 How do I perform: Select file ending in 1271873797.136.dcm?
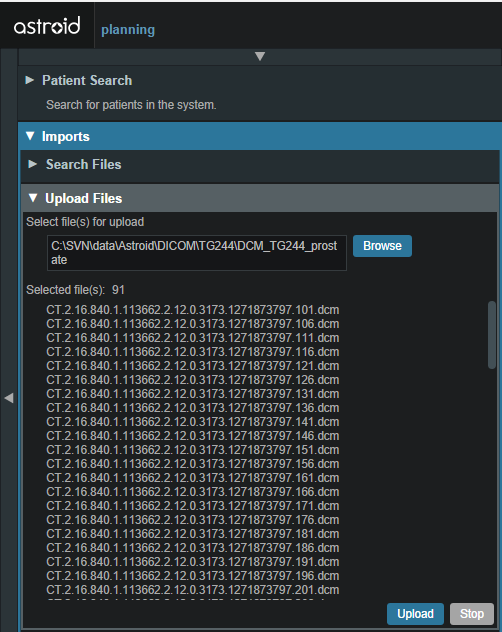[193, 408]
